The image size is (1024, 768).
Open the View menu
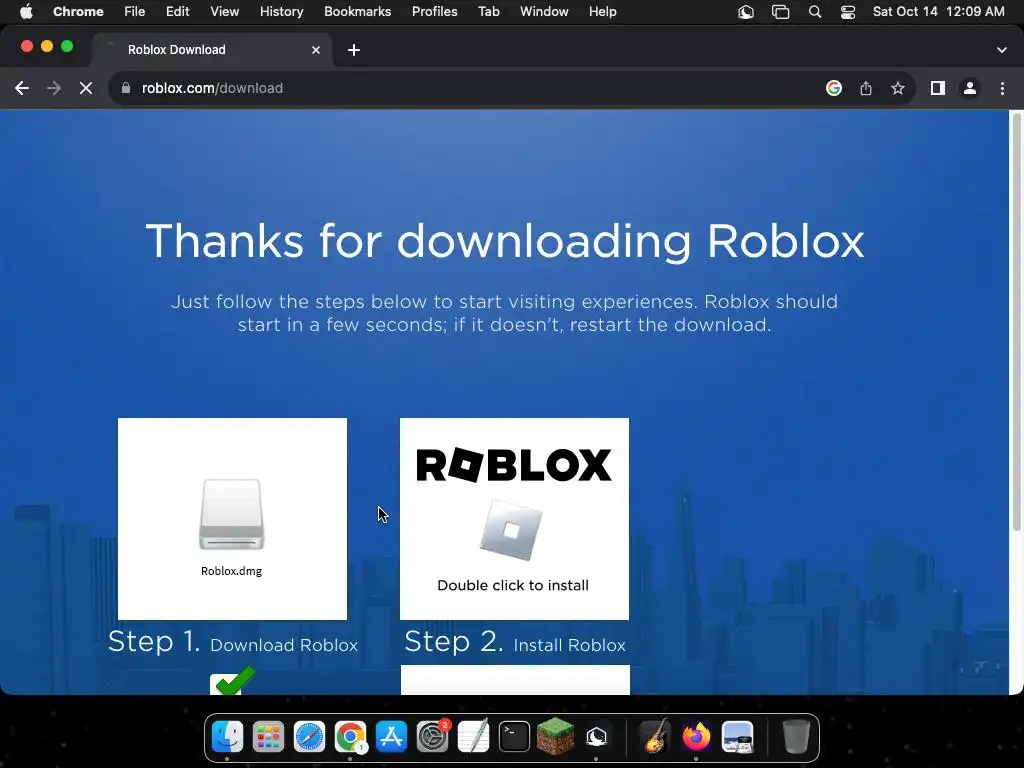pyautogui.click(x=225, y=12)
